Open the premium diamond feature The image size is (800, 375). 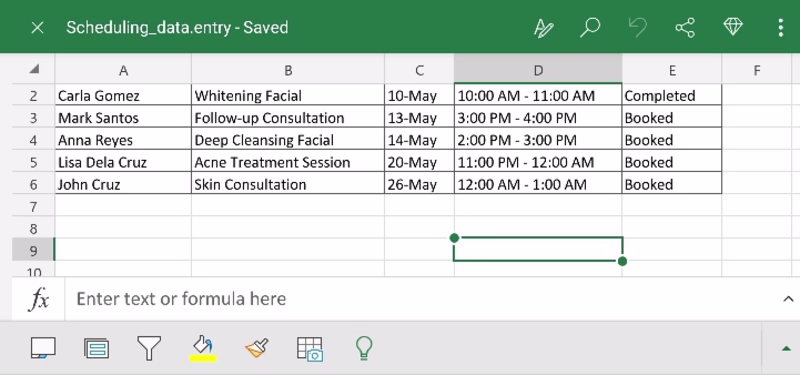pos(733,27)
